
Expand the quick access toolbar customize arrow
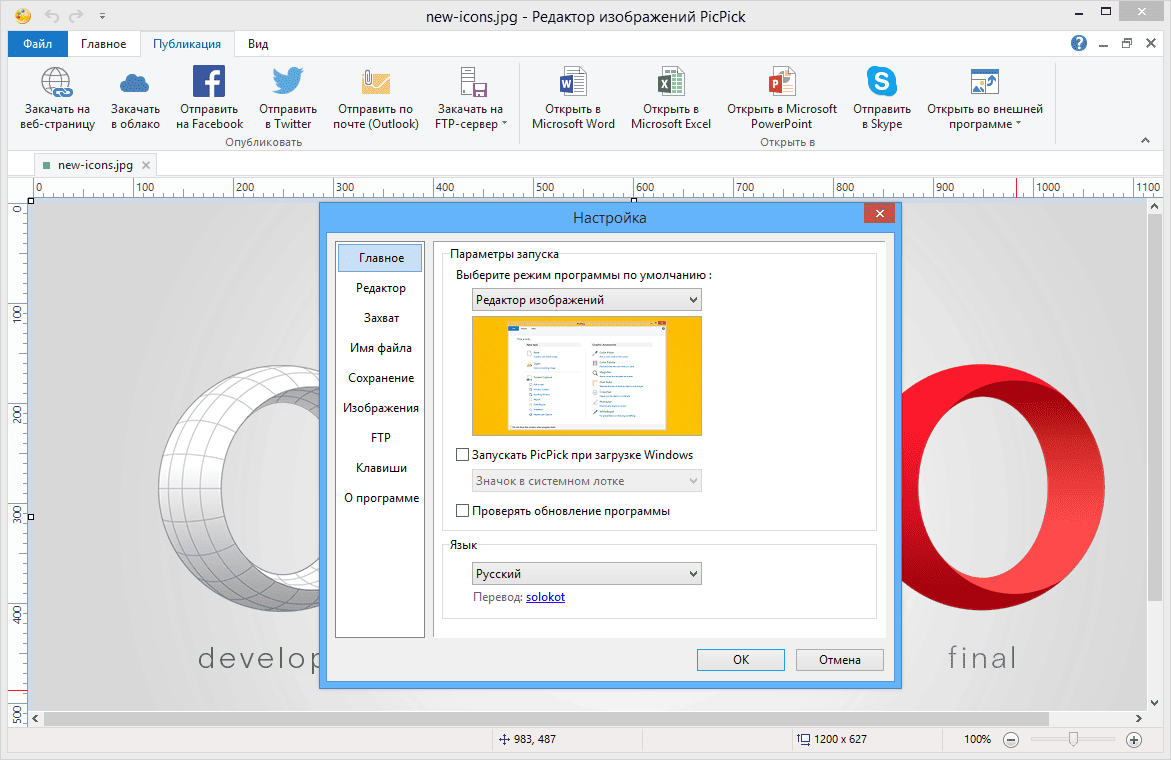pyautogui.click(x=102, y=16)
